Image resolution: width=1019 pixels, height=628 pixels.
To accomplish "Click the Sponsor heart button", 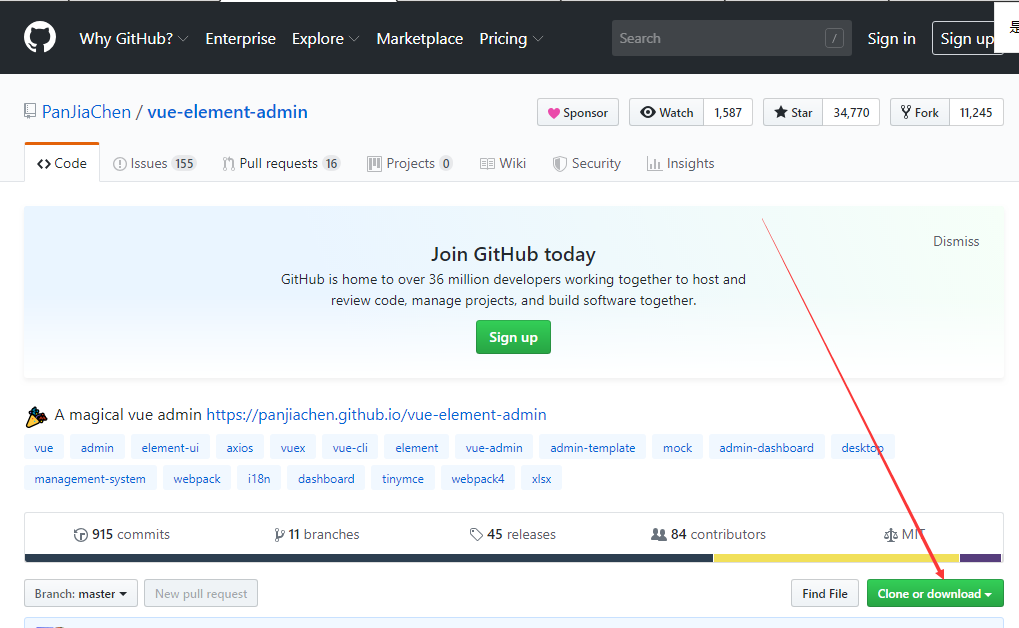I will [578, 112].
